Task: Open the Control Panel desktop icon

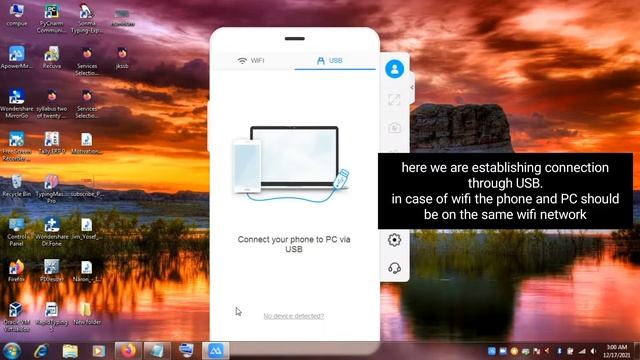Action: tap(17, 232)
